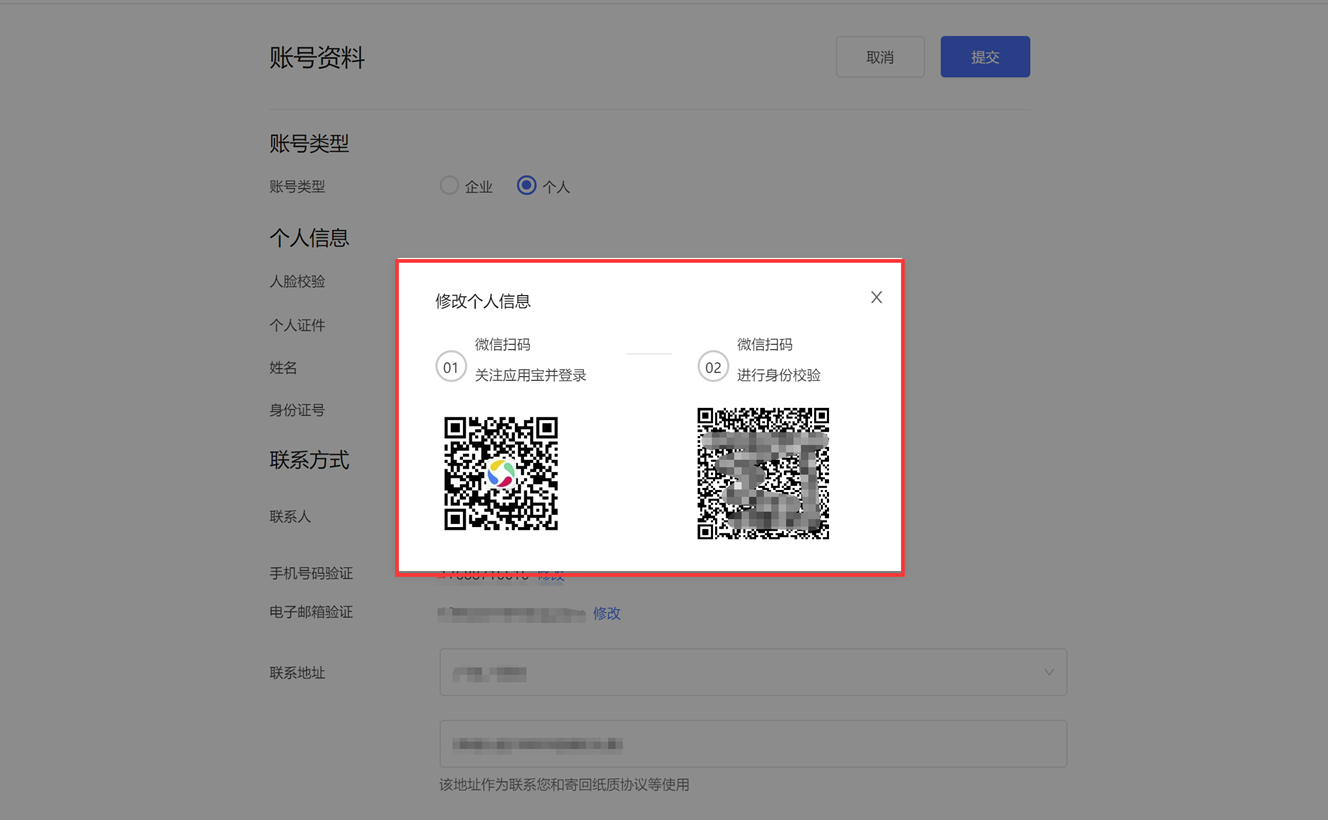Click the 个人信息 section heading
This screenshot has width=1328, height=820.
[309, 238]
